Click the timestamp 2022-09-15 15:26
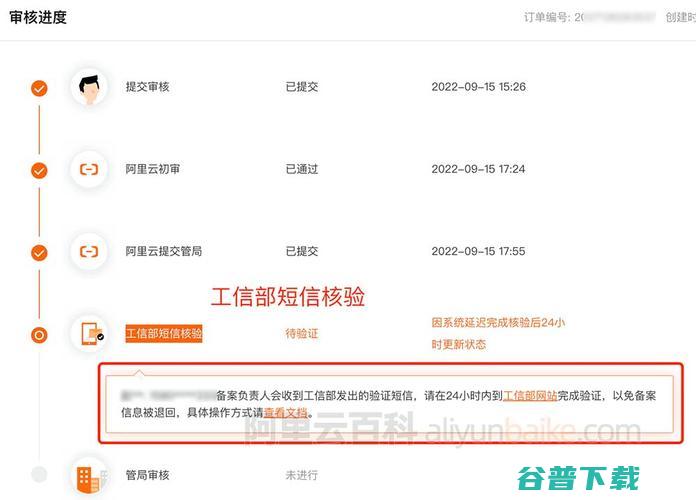The image size is (696, 500). (478, 87)
